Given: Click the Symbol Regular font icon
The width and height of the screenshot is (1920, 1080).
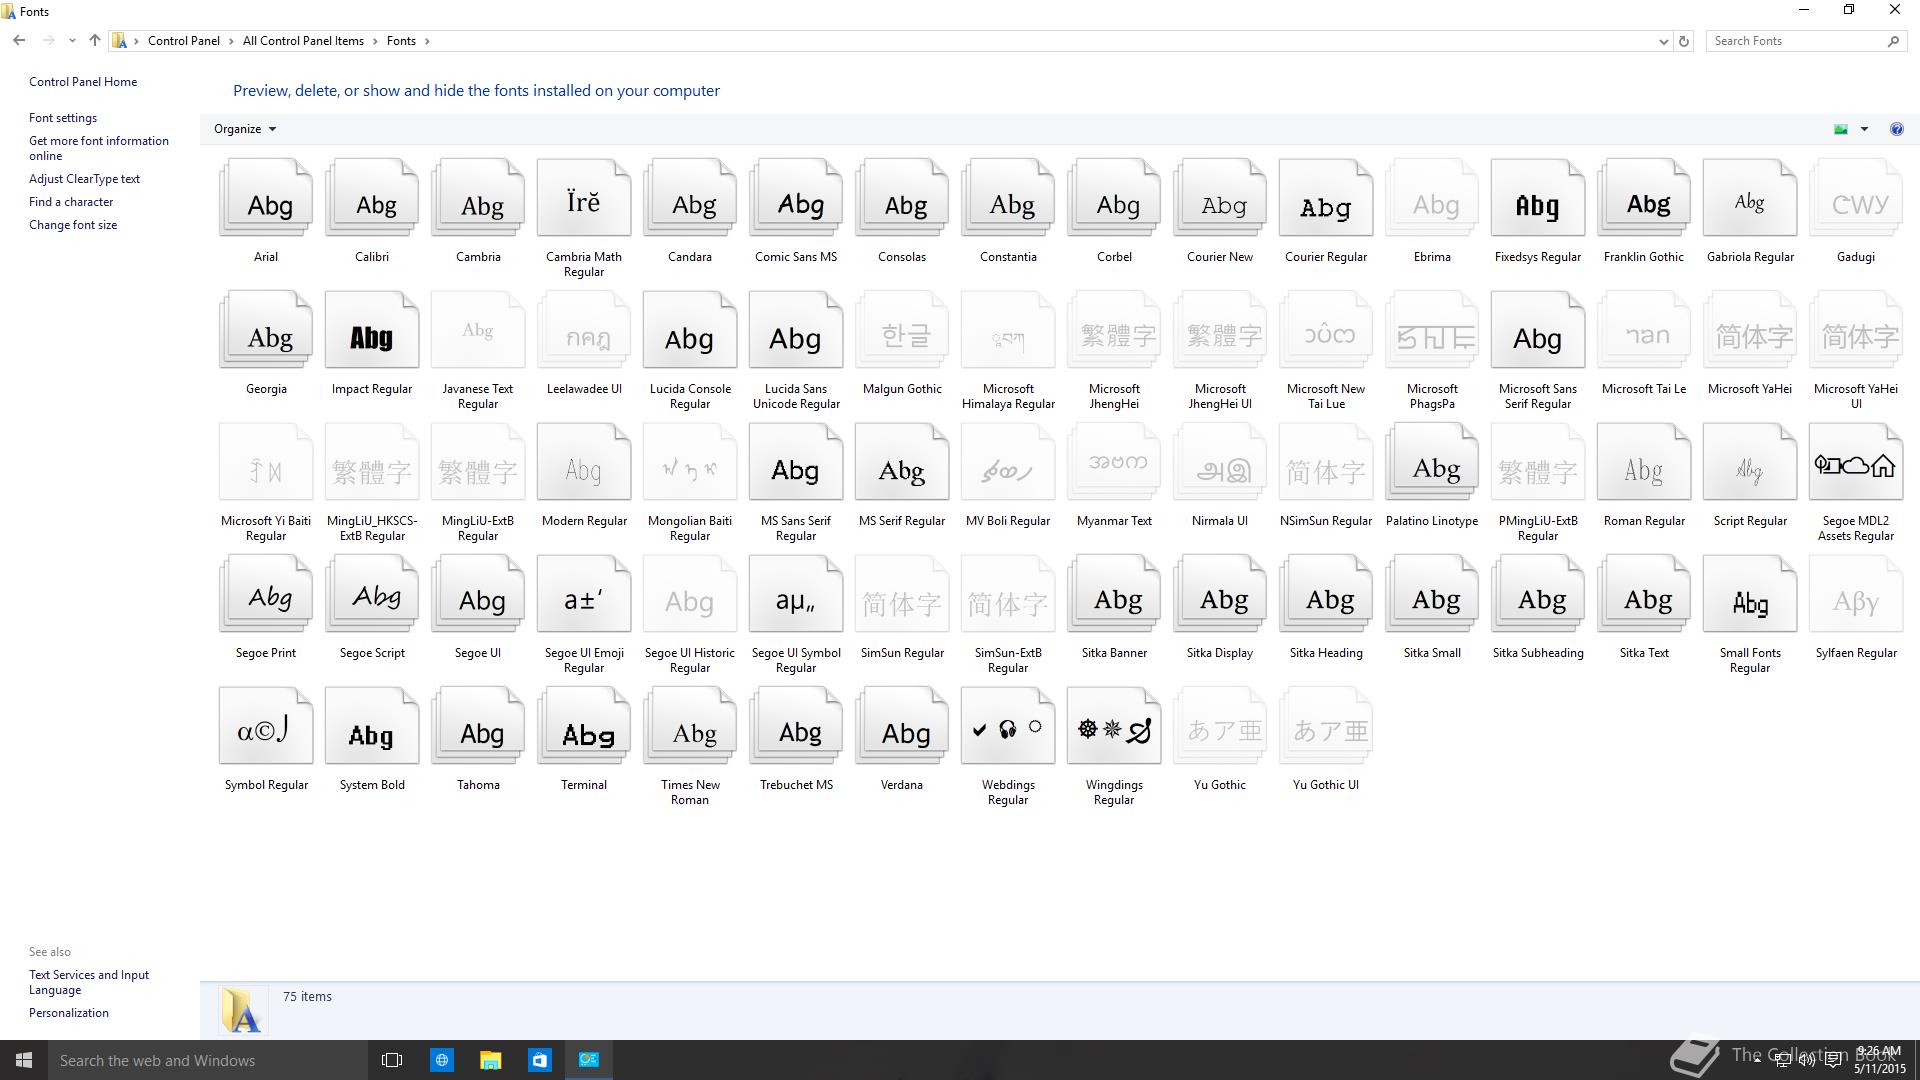Looking at the screenshot, I should 266,730.
